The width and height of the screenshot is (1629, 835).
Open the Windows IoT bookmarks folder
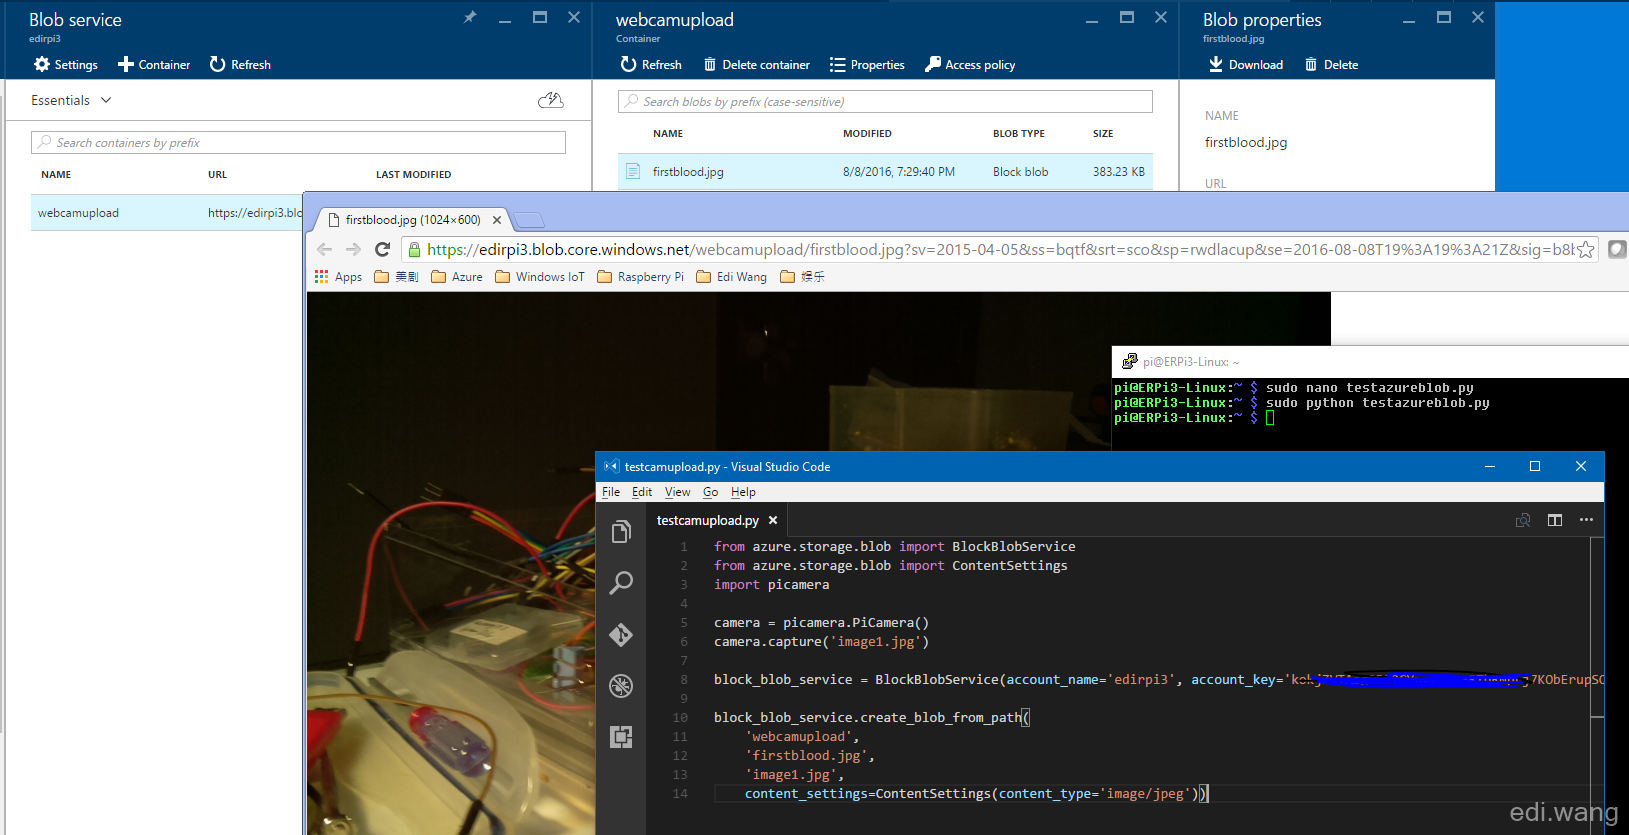tap(540, 277)
